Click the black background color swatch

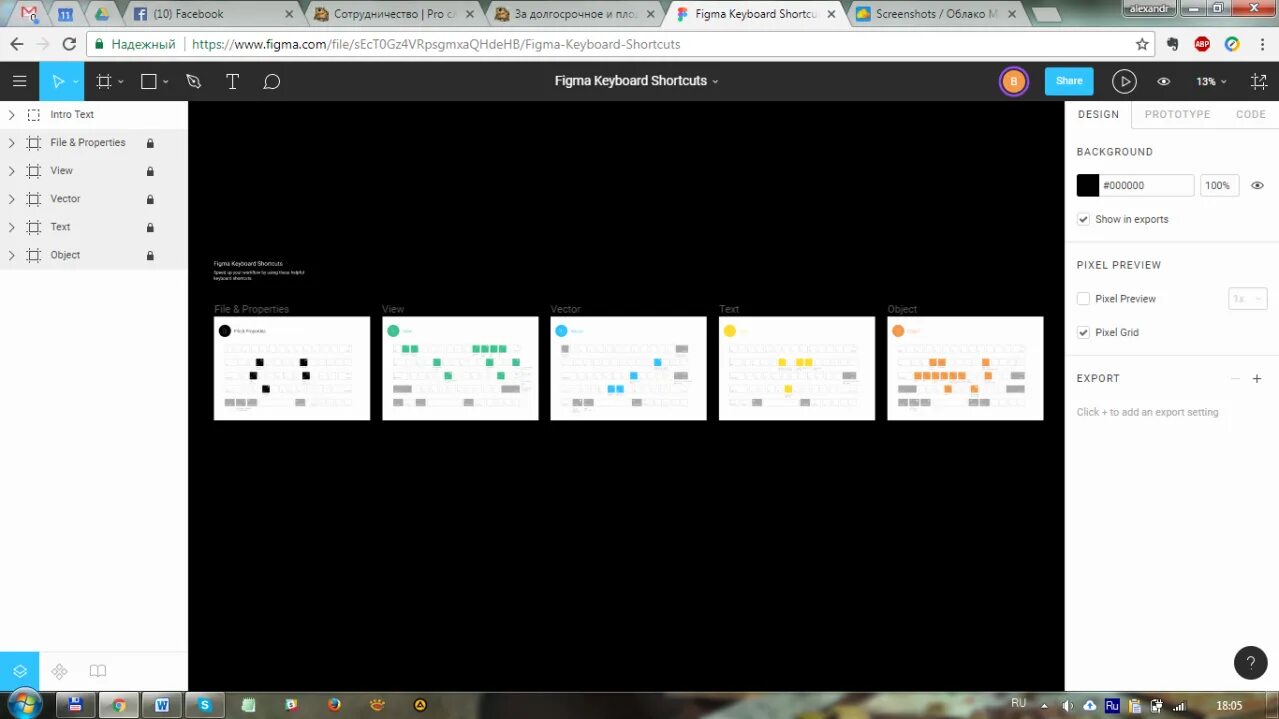point(1088,185)
